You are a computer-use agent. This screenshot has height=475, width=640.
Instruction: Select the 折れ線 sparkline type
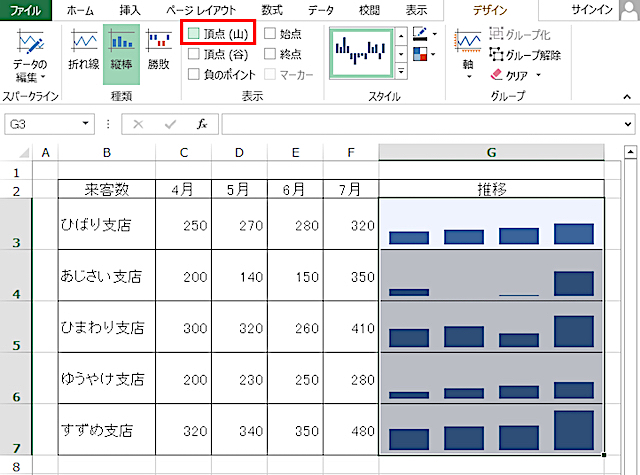tap(84, 49)
